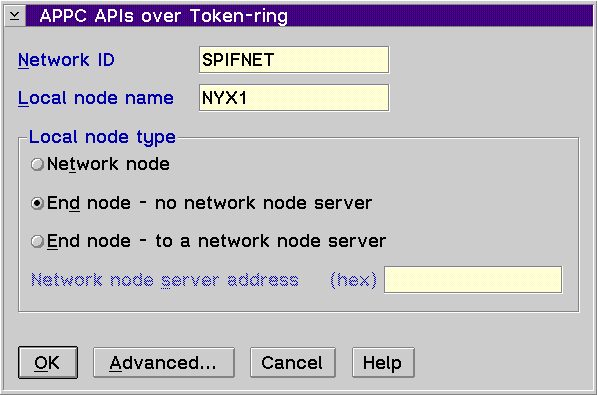Confirm the dialog with OK
This screenshot has height=395, width=597.
(48, 362)
